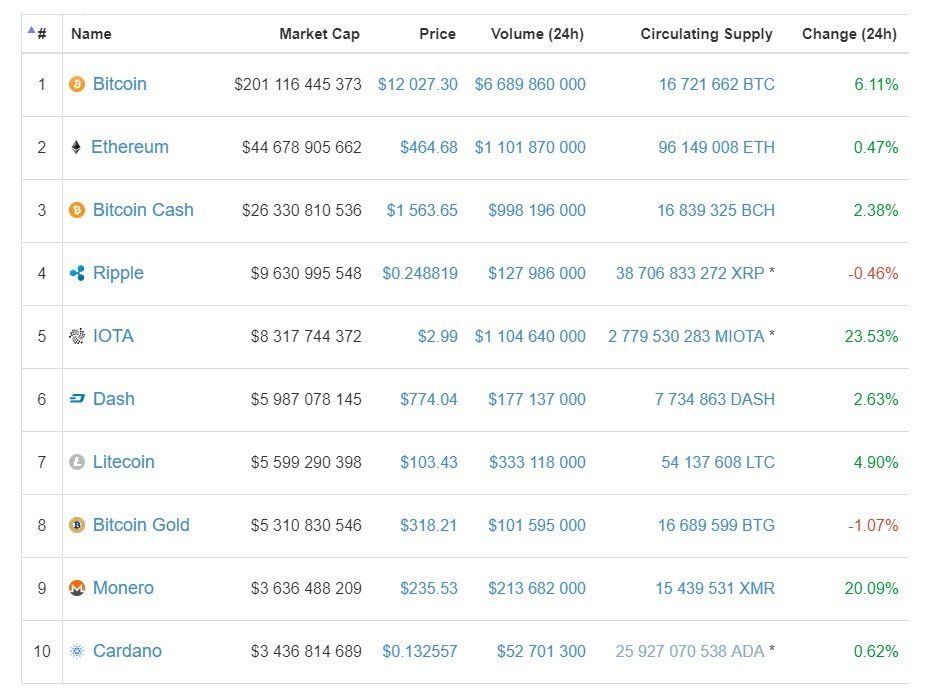Open the Ethereum name link
The image size is (934, 698).
tap(130, 147)
